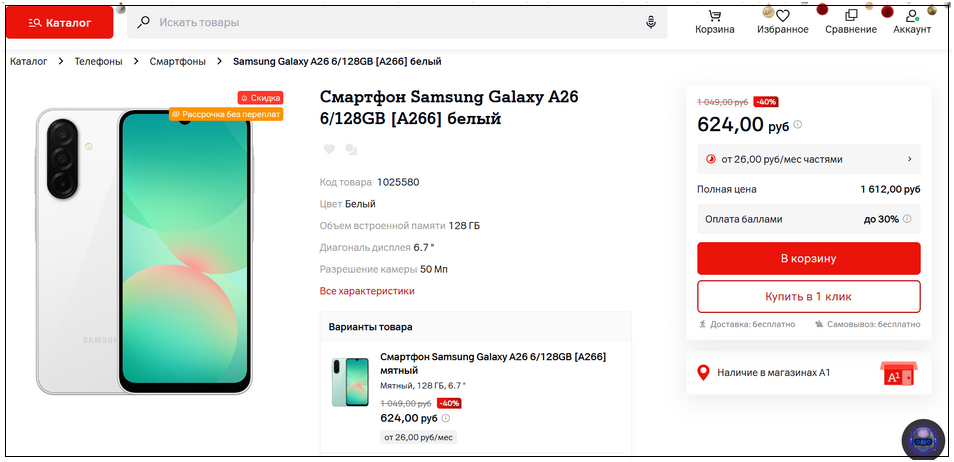
Task: Open the cart (Корзина) icon
Action: 714,17
